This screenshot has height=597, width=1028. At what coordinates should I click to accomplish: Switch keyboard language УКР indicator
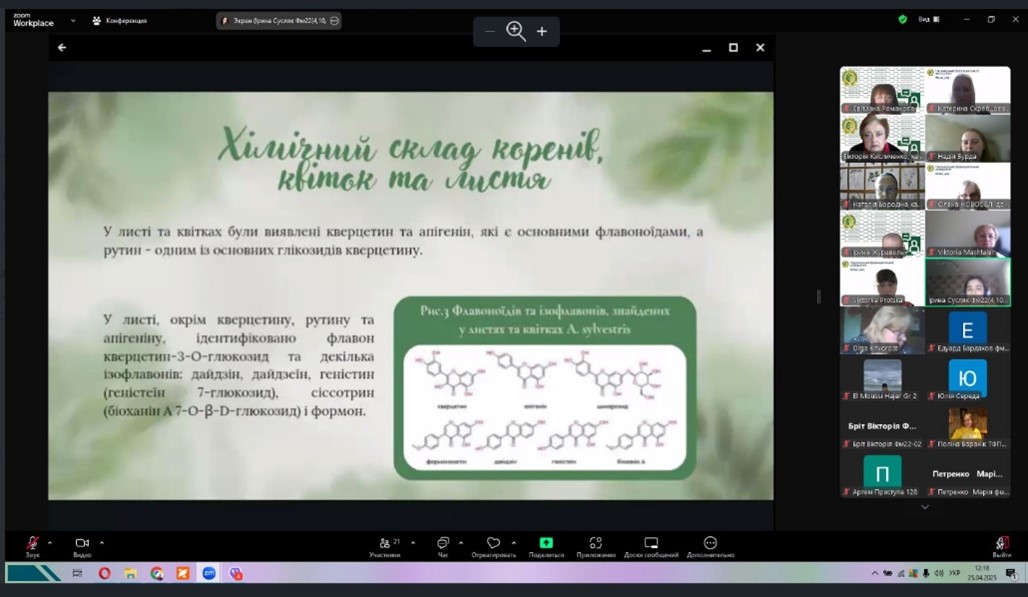pyautogui.click(x=955, y=573)
